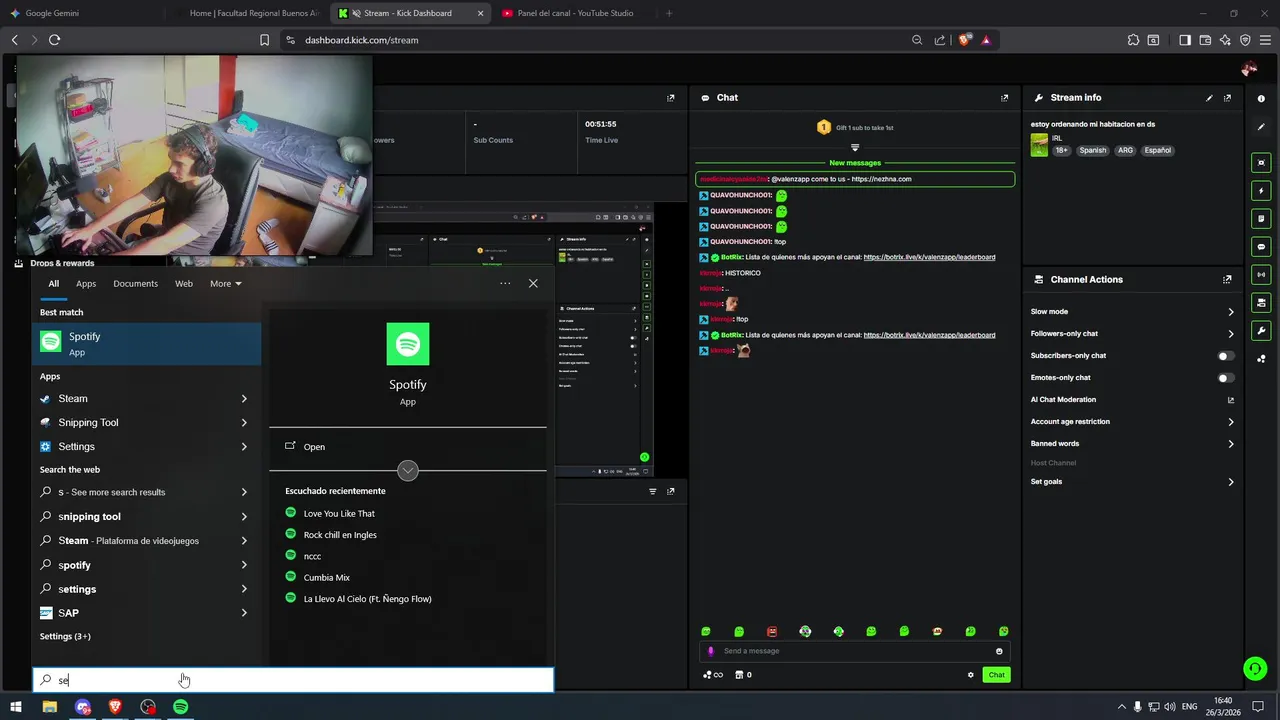Expand Followers-only chat options
Image resolution: width=1280 pixels, height=720 pixels.
pos(1230,334)
